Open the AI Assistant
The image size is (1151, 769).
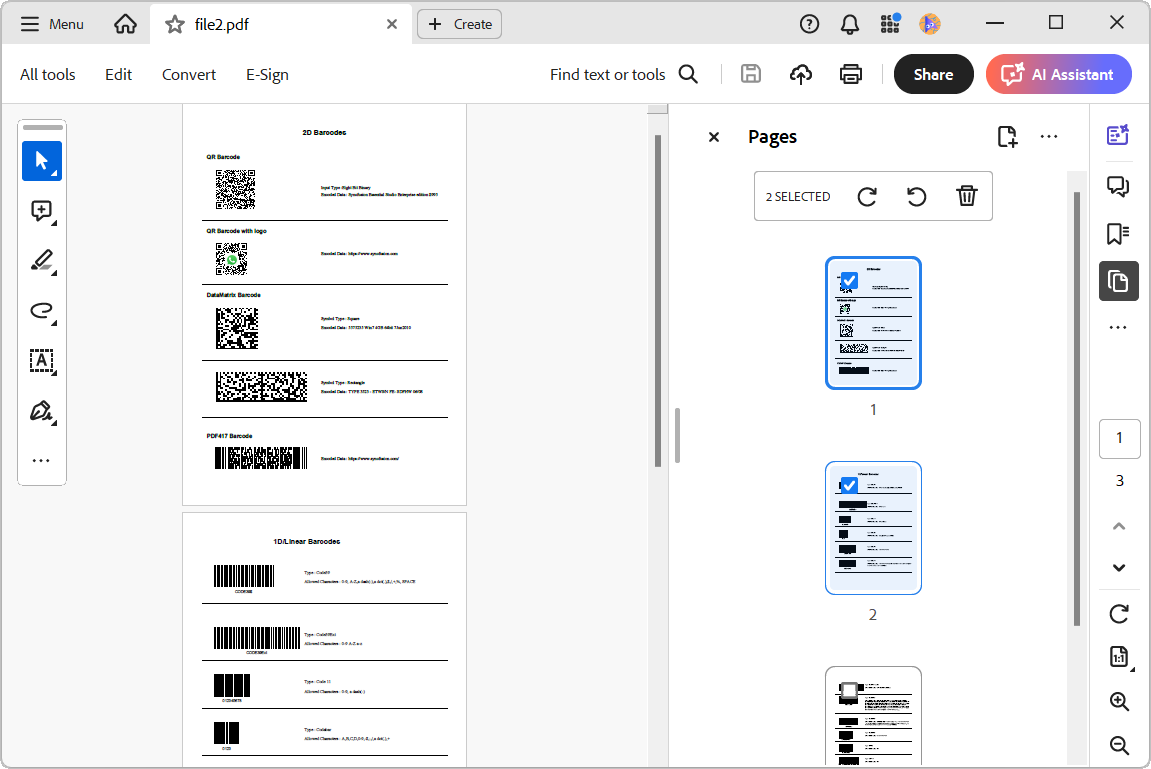point(1059,74)
